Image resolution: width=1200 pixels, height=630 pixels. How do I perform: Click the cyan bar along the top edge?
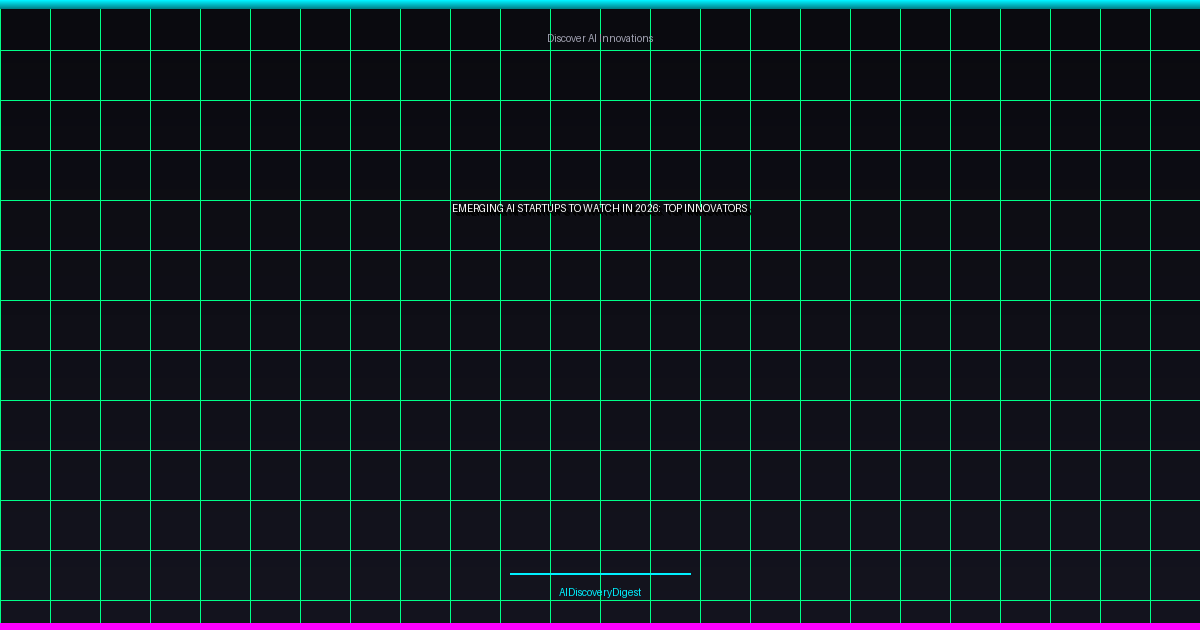[x=600, y=4]
